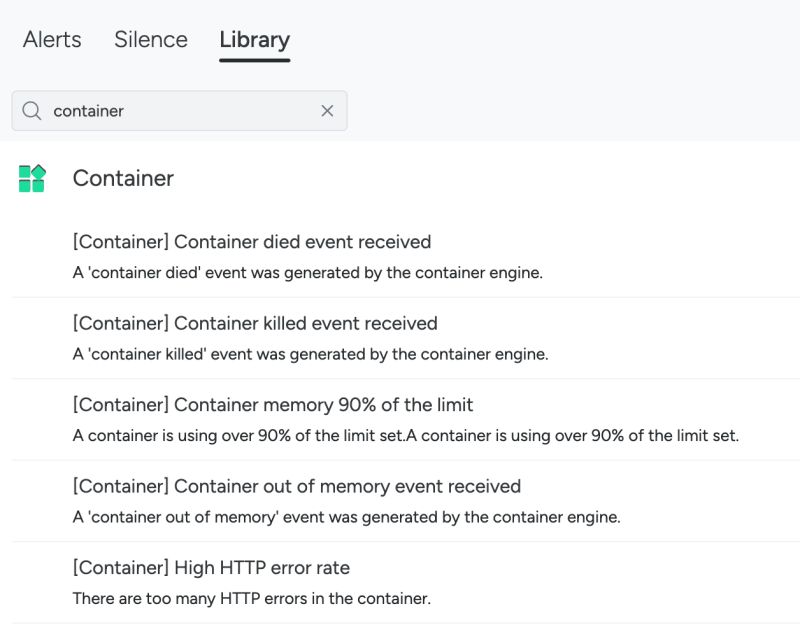Select the 'High HTTP error rate' alert

point(211,567)
